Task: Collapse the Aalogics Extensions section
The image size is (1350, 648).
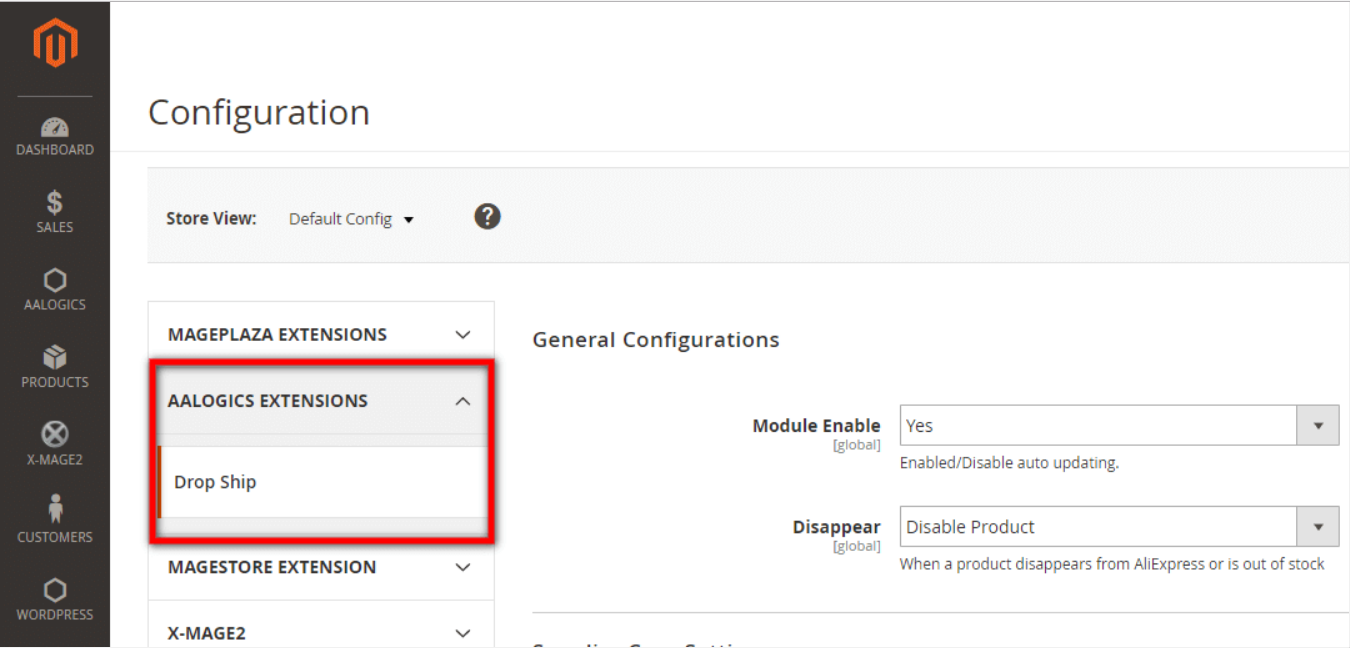Action: tap(320, 401)
